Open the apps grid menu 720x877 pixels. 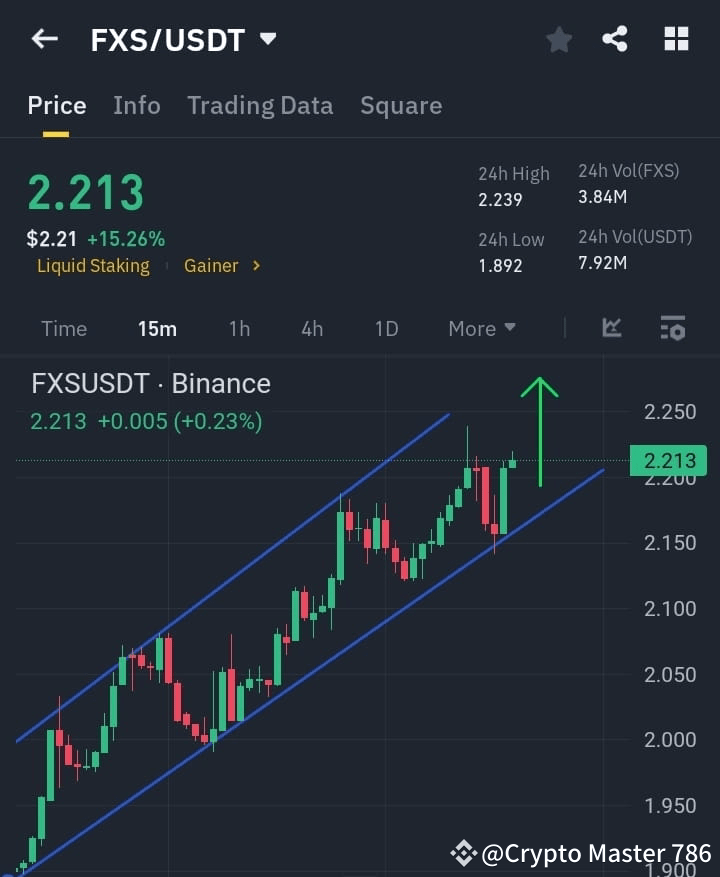676,39
